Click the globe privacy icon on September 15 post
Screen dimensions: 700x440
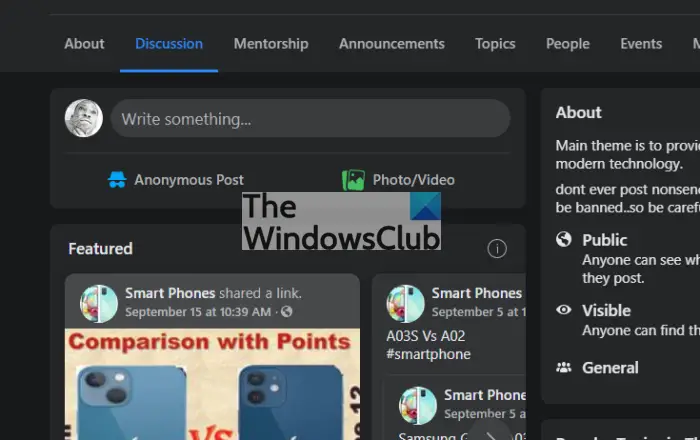(x=287, y=311)
